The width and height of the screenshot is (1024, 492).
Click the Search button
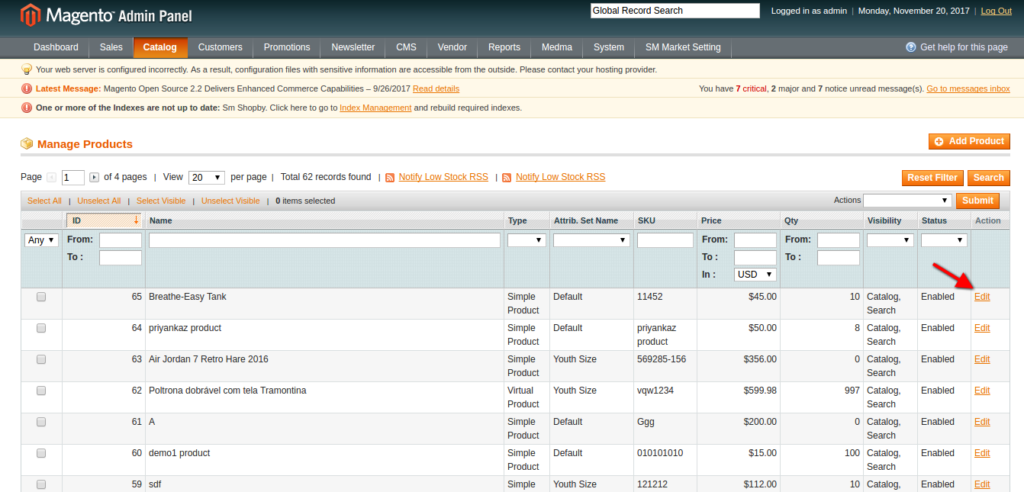[989, 178]
